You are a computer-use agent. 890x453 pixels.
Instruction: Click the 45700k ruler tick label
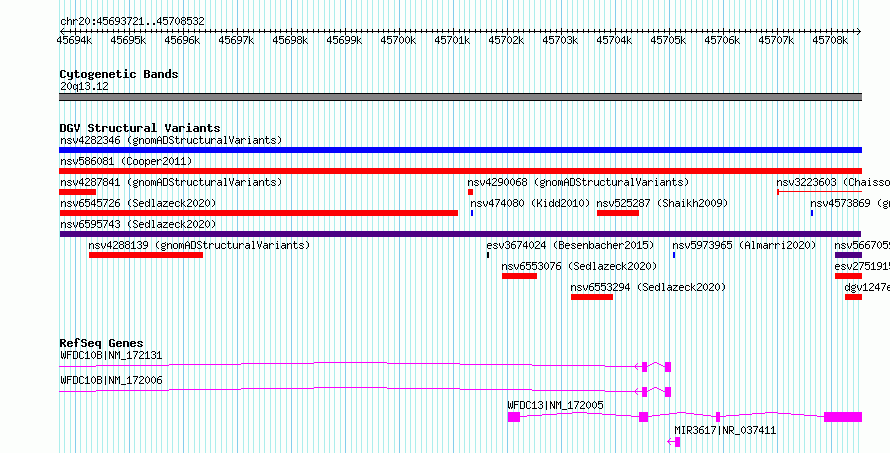[x=398, y=40]
